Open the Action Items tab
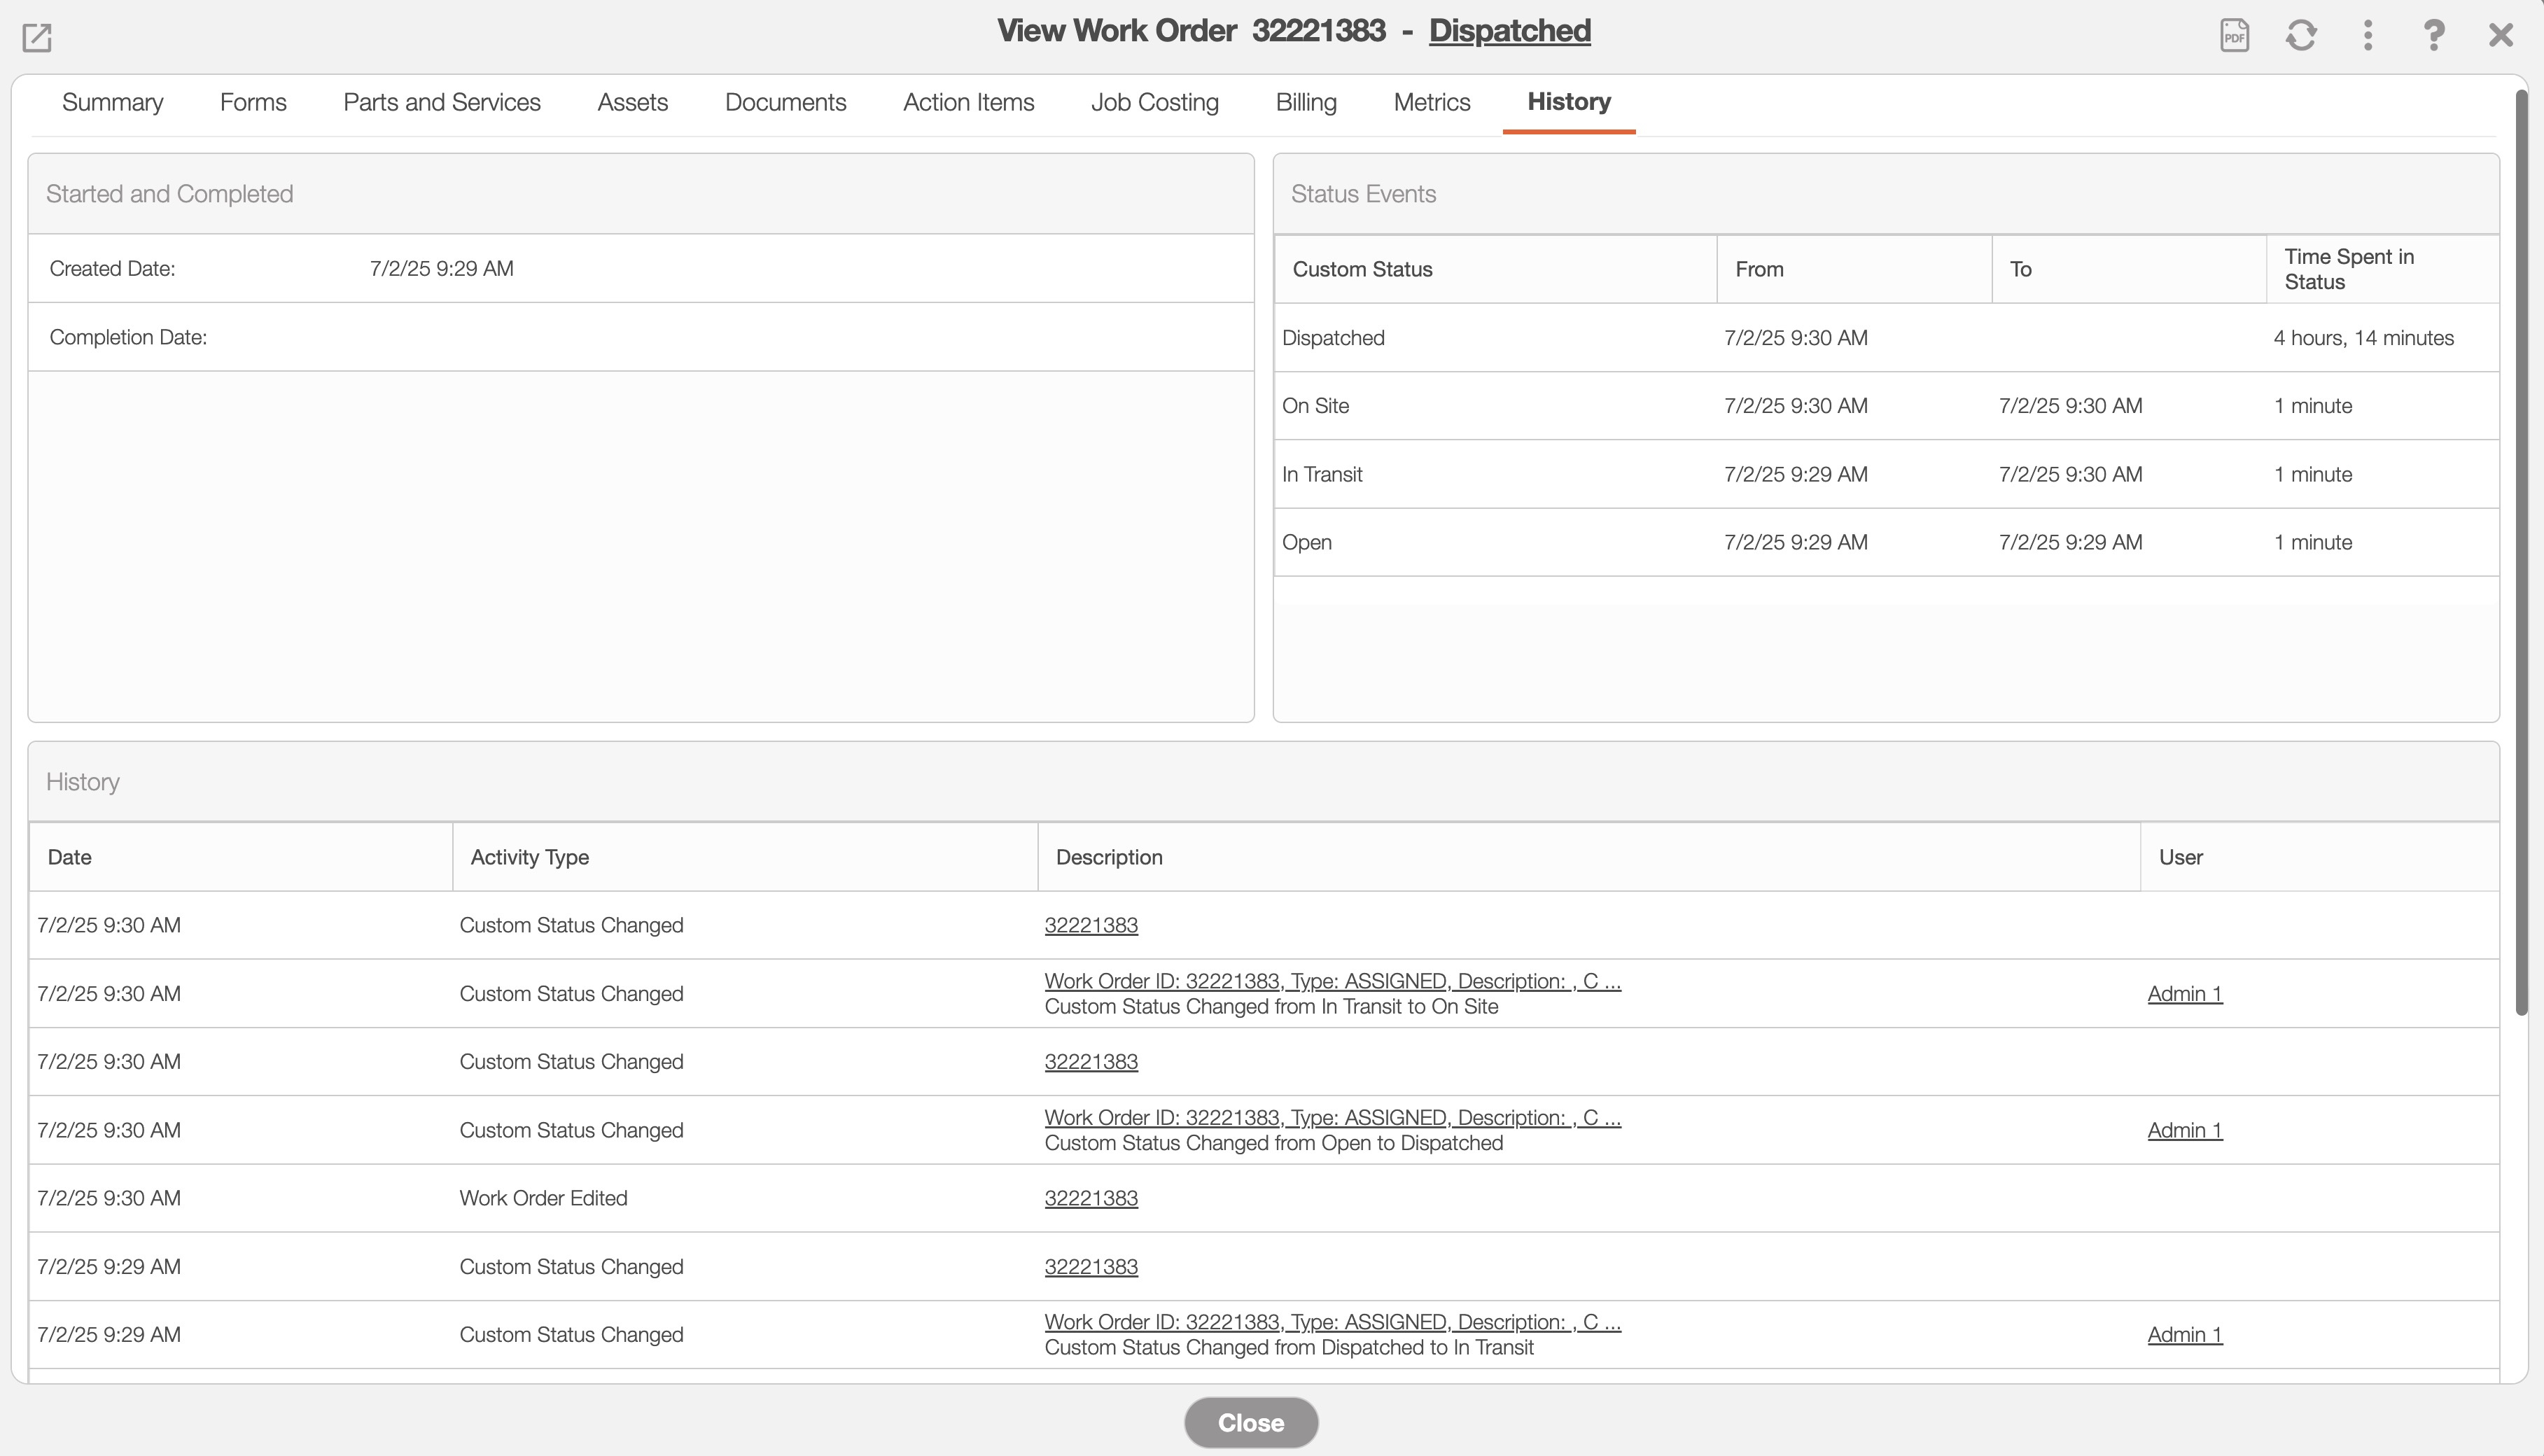Image resolution: width=2544 pixels, height=1456 pixels. pyautogui.click(x=968, y=102)
